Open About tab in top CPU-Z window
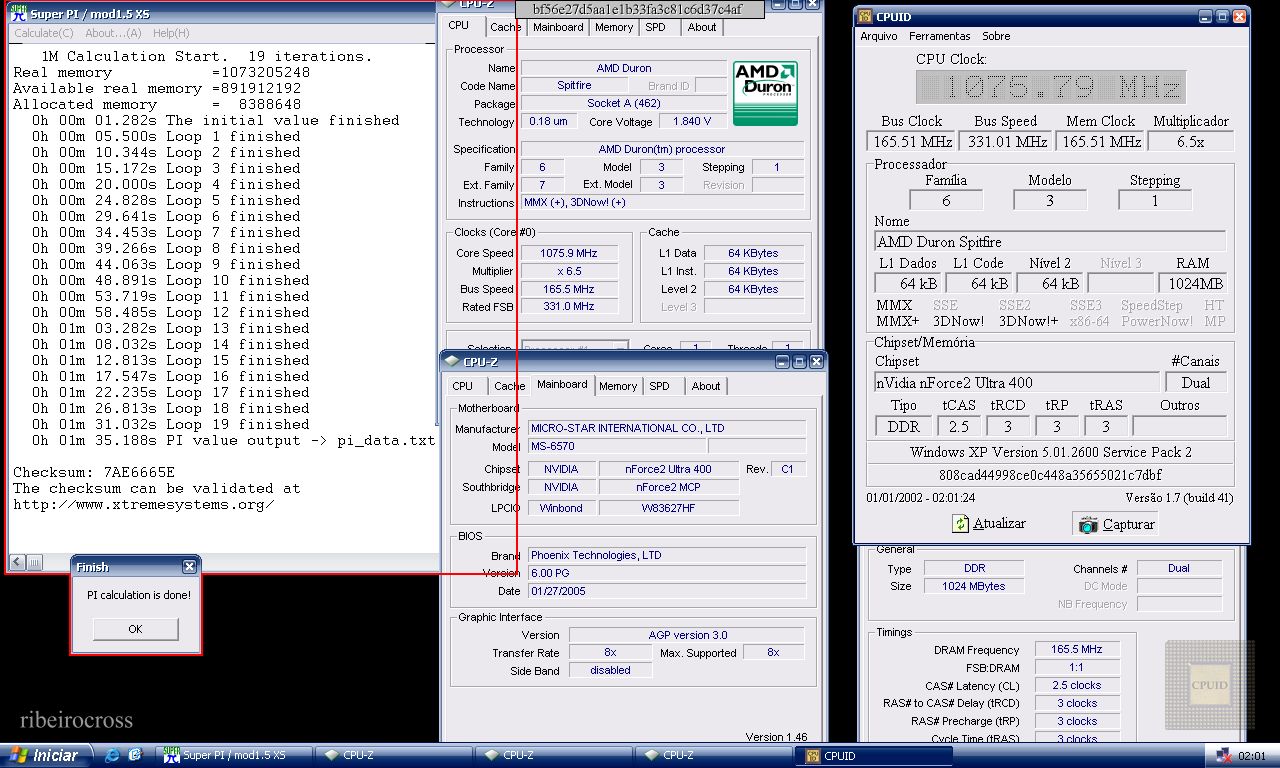 702,27
